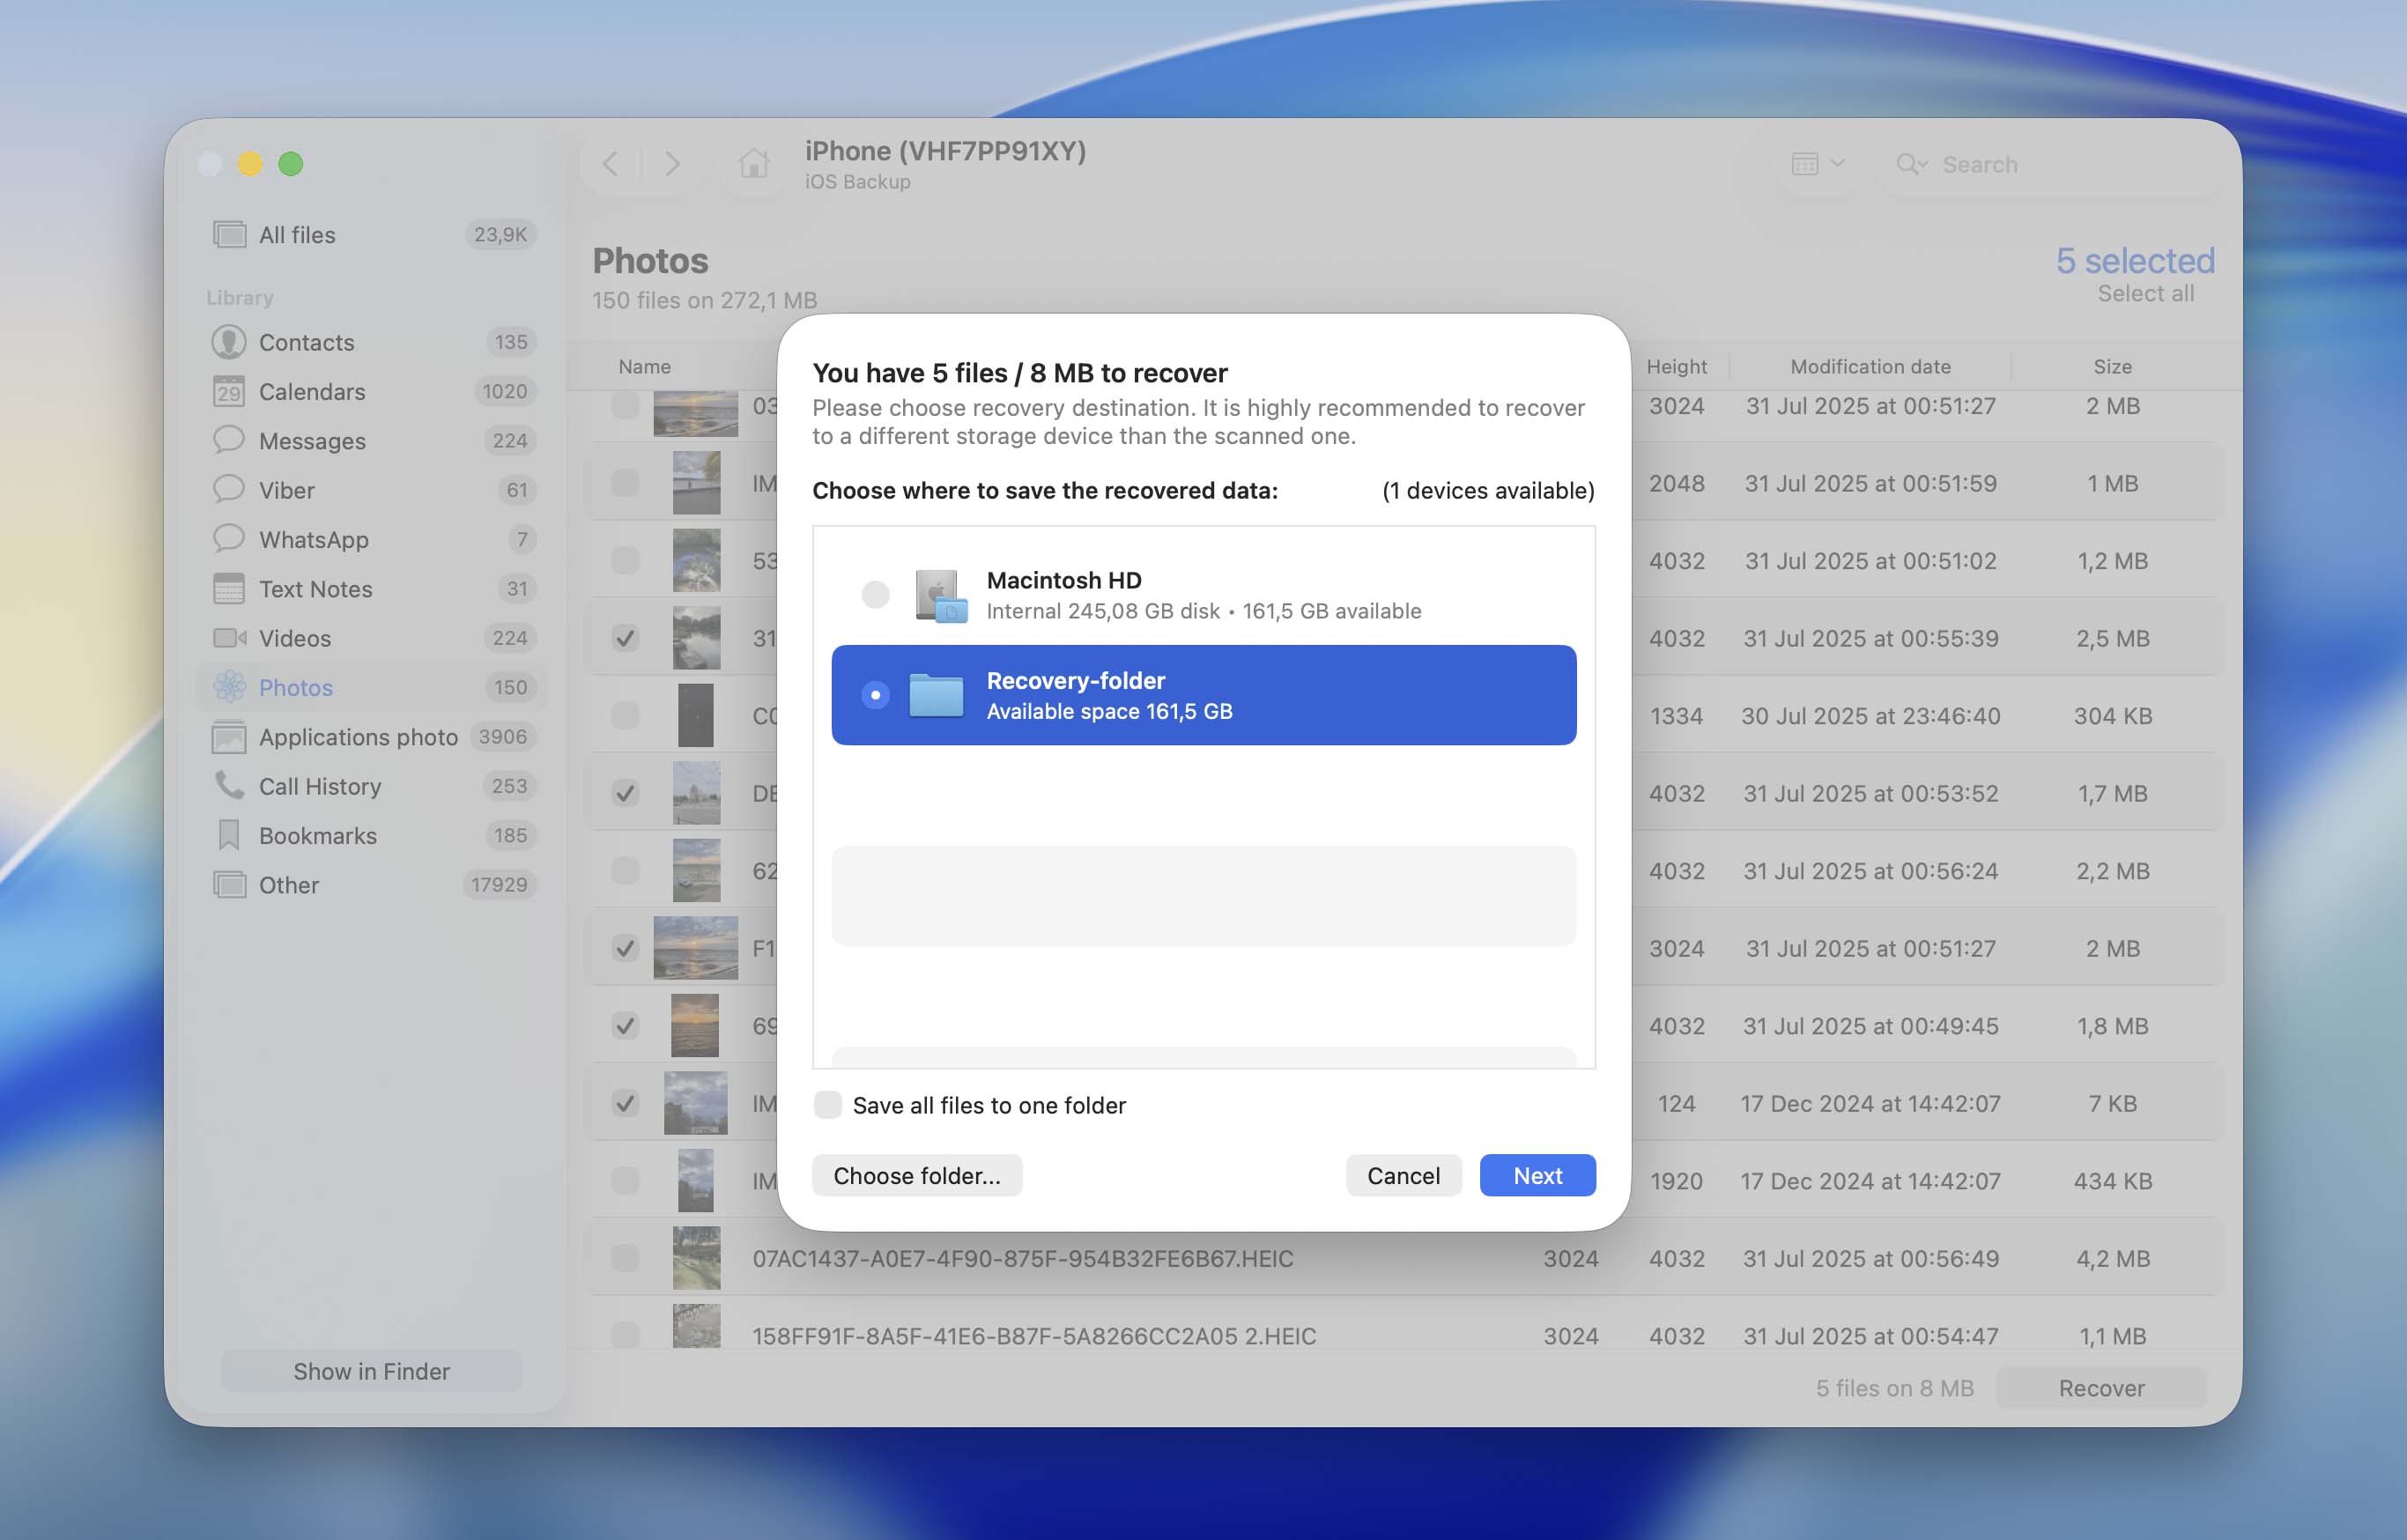Open thumbnail of 158FF91F HEIC photo
The width and height of the screenshot is (2407, 1540).
tap(696, 1327)
